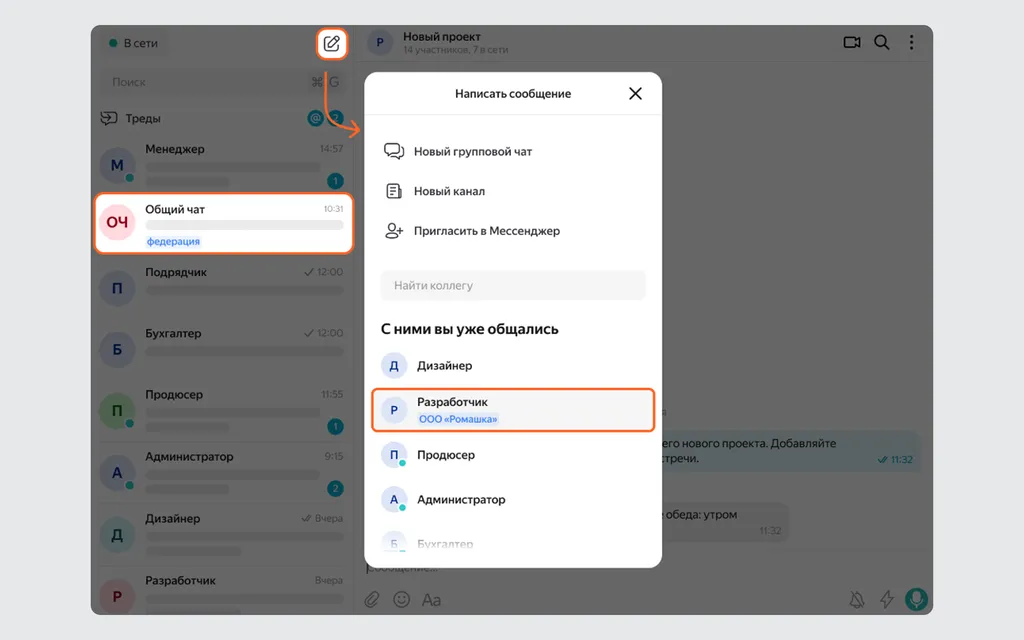
Task: Click the Найти коллегу search field
Action: (513, 285)
